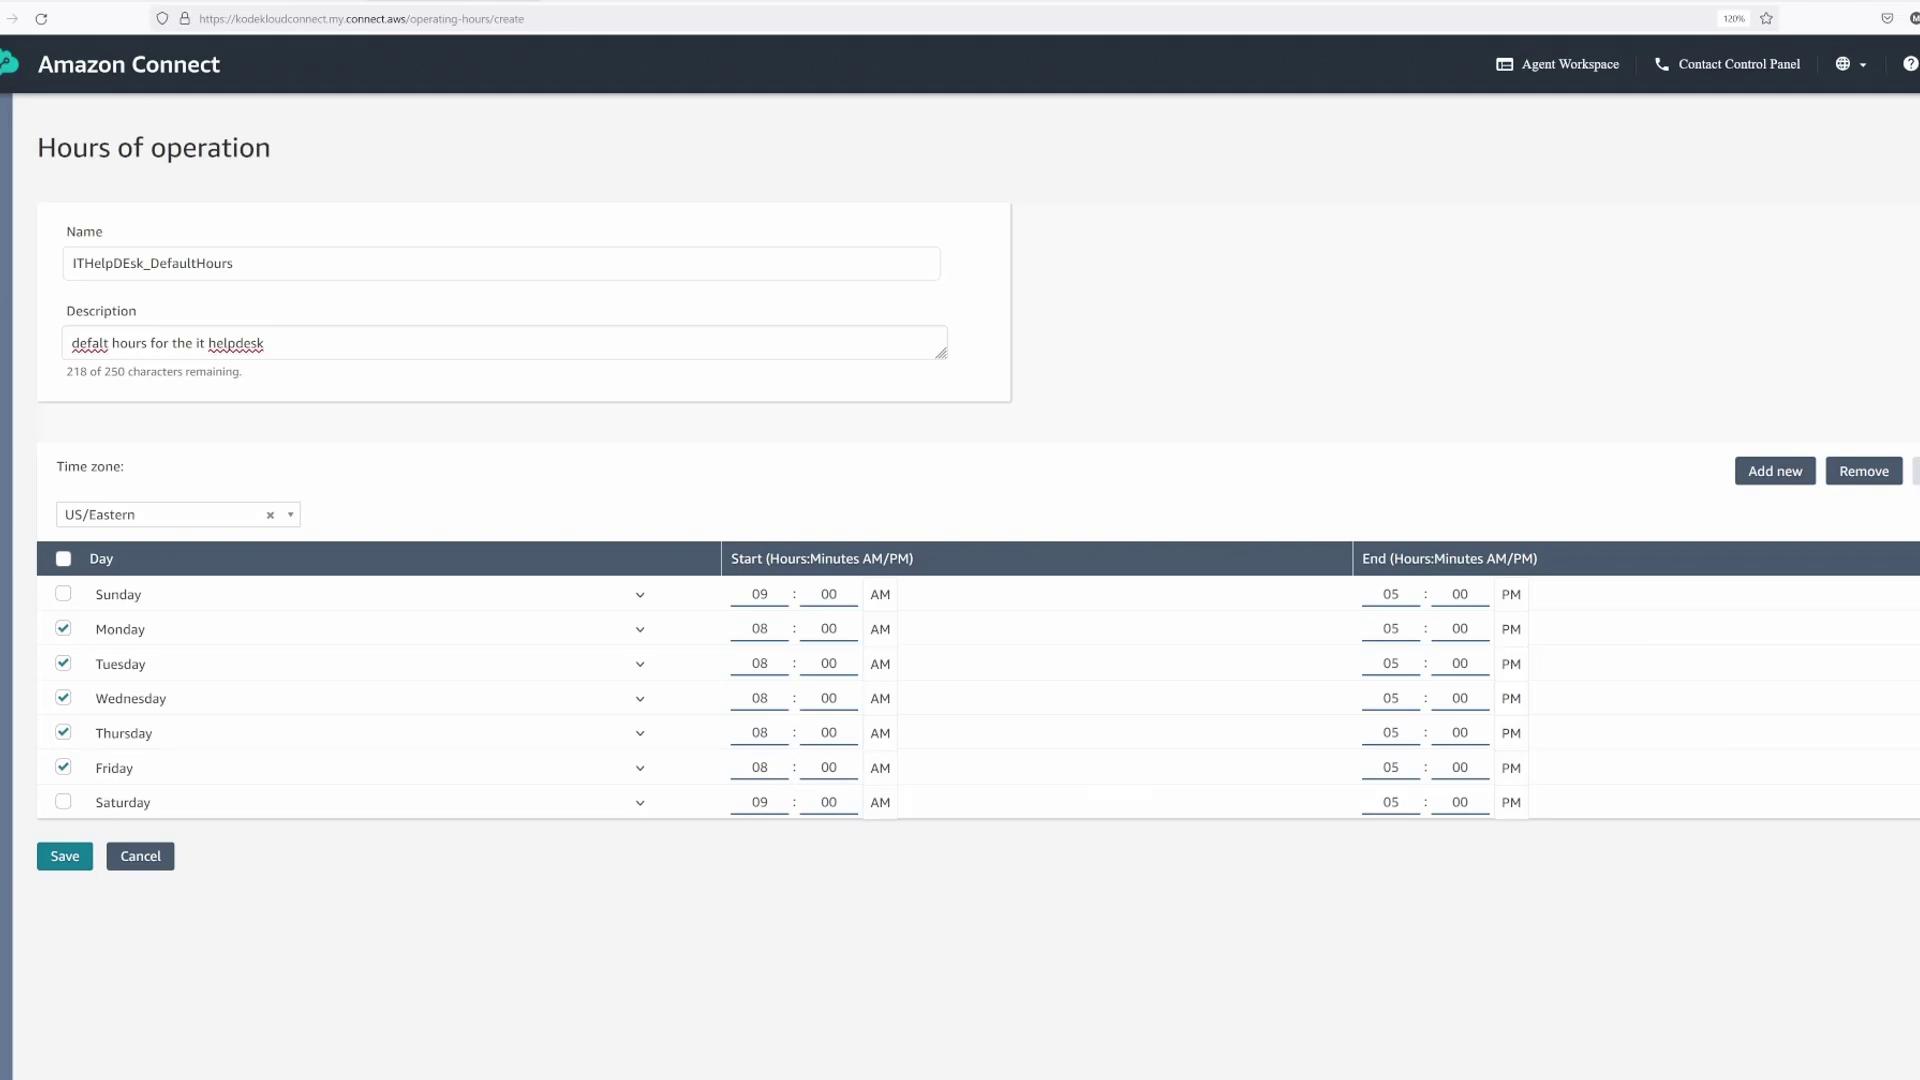Image resolution: width=1920 pixels, height=1080 pixels.
Task: Open Agent Workspace
Action: [1557, 64]
